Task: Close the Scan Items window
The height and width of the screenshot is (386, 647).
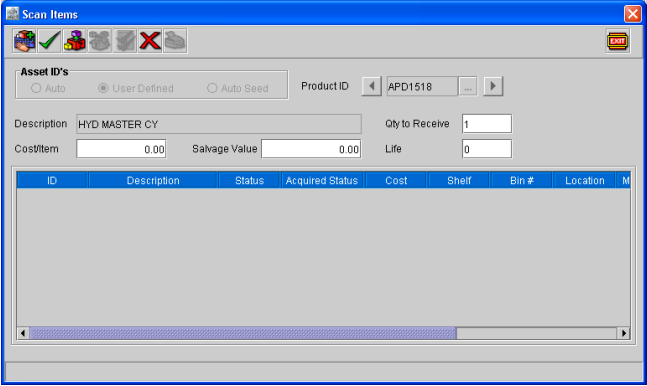Action: pos(633,14)
